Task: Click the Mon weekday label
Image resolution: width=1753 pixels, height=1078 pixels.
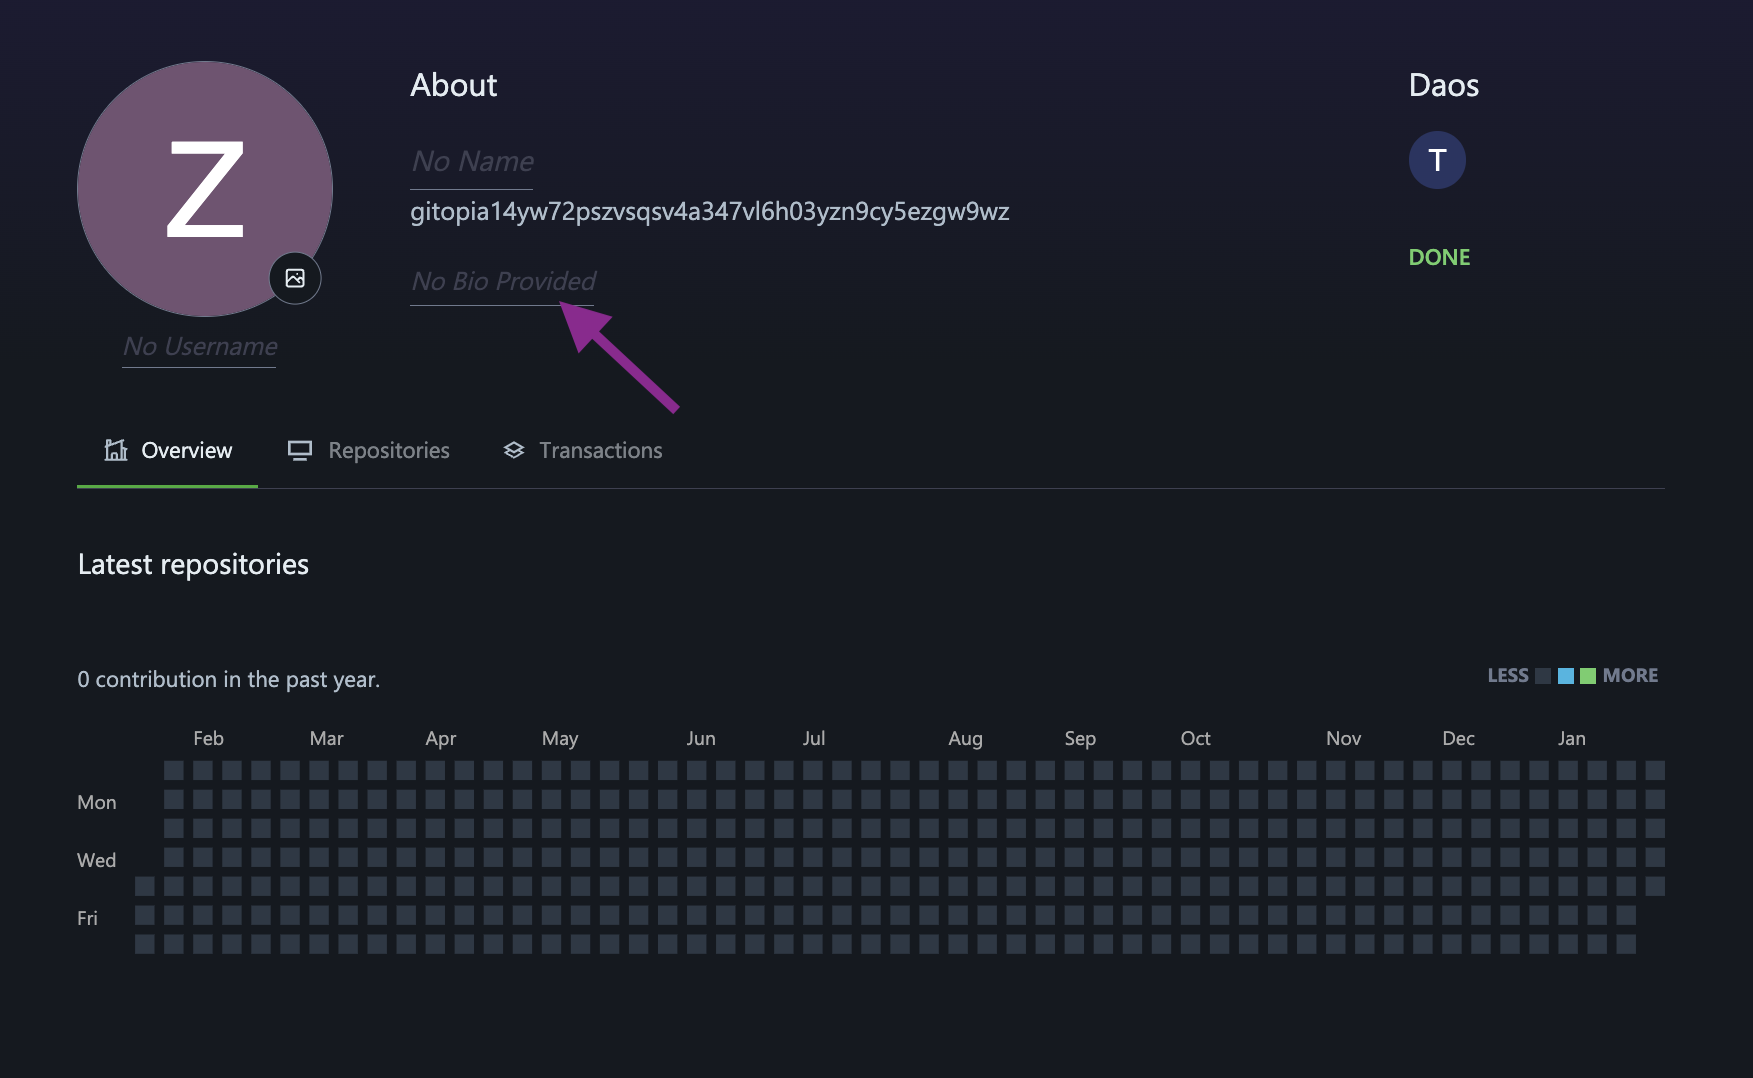Action: [96, 802]
